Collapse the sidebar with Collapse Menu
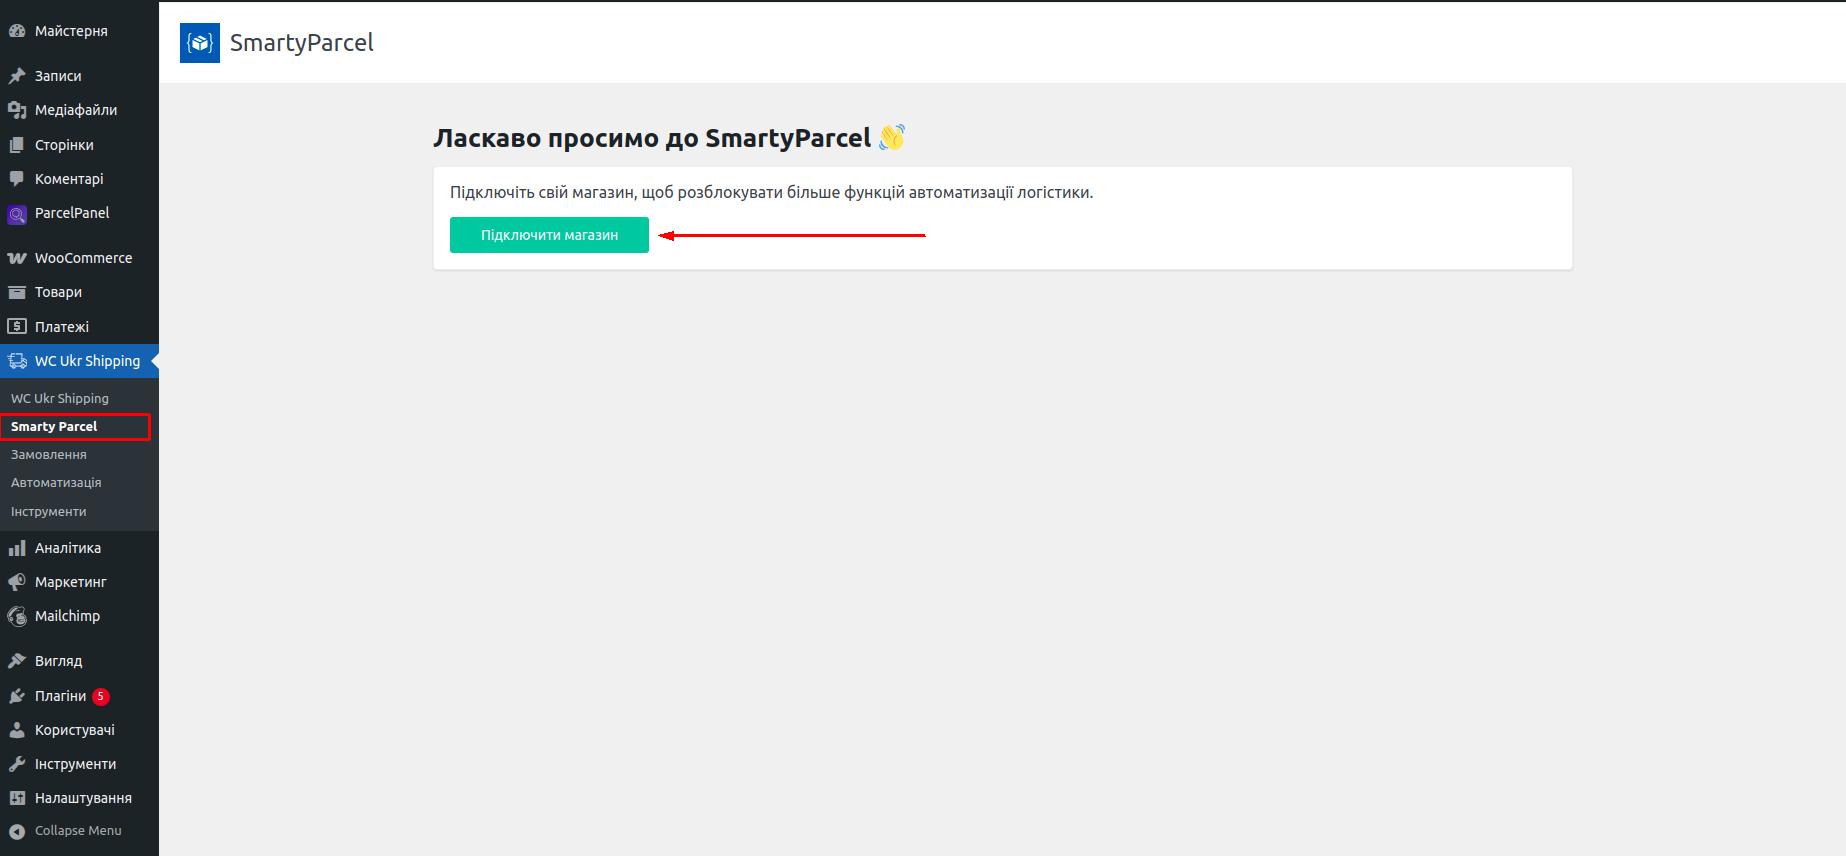This screenshot has height=856, width=1846. (66, 831)
